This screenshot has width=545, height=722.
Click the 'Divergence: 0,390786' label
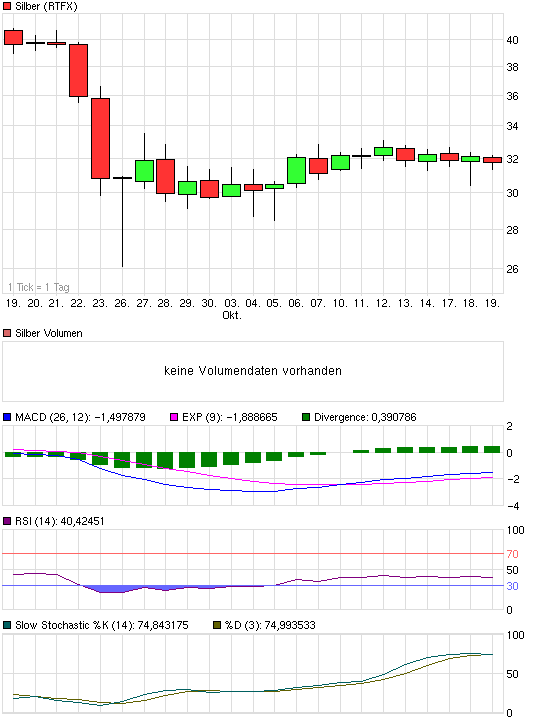[365, 417]
